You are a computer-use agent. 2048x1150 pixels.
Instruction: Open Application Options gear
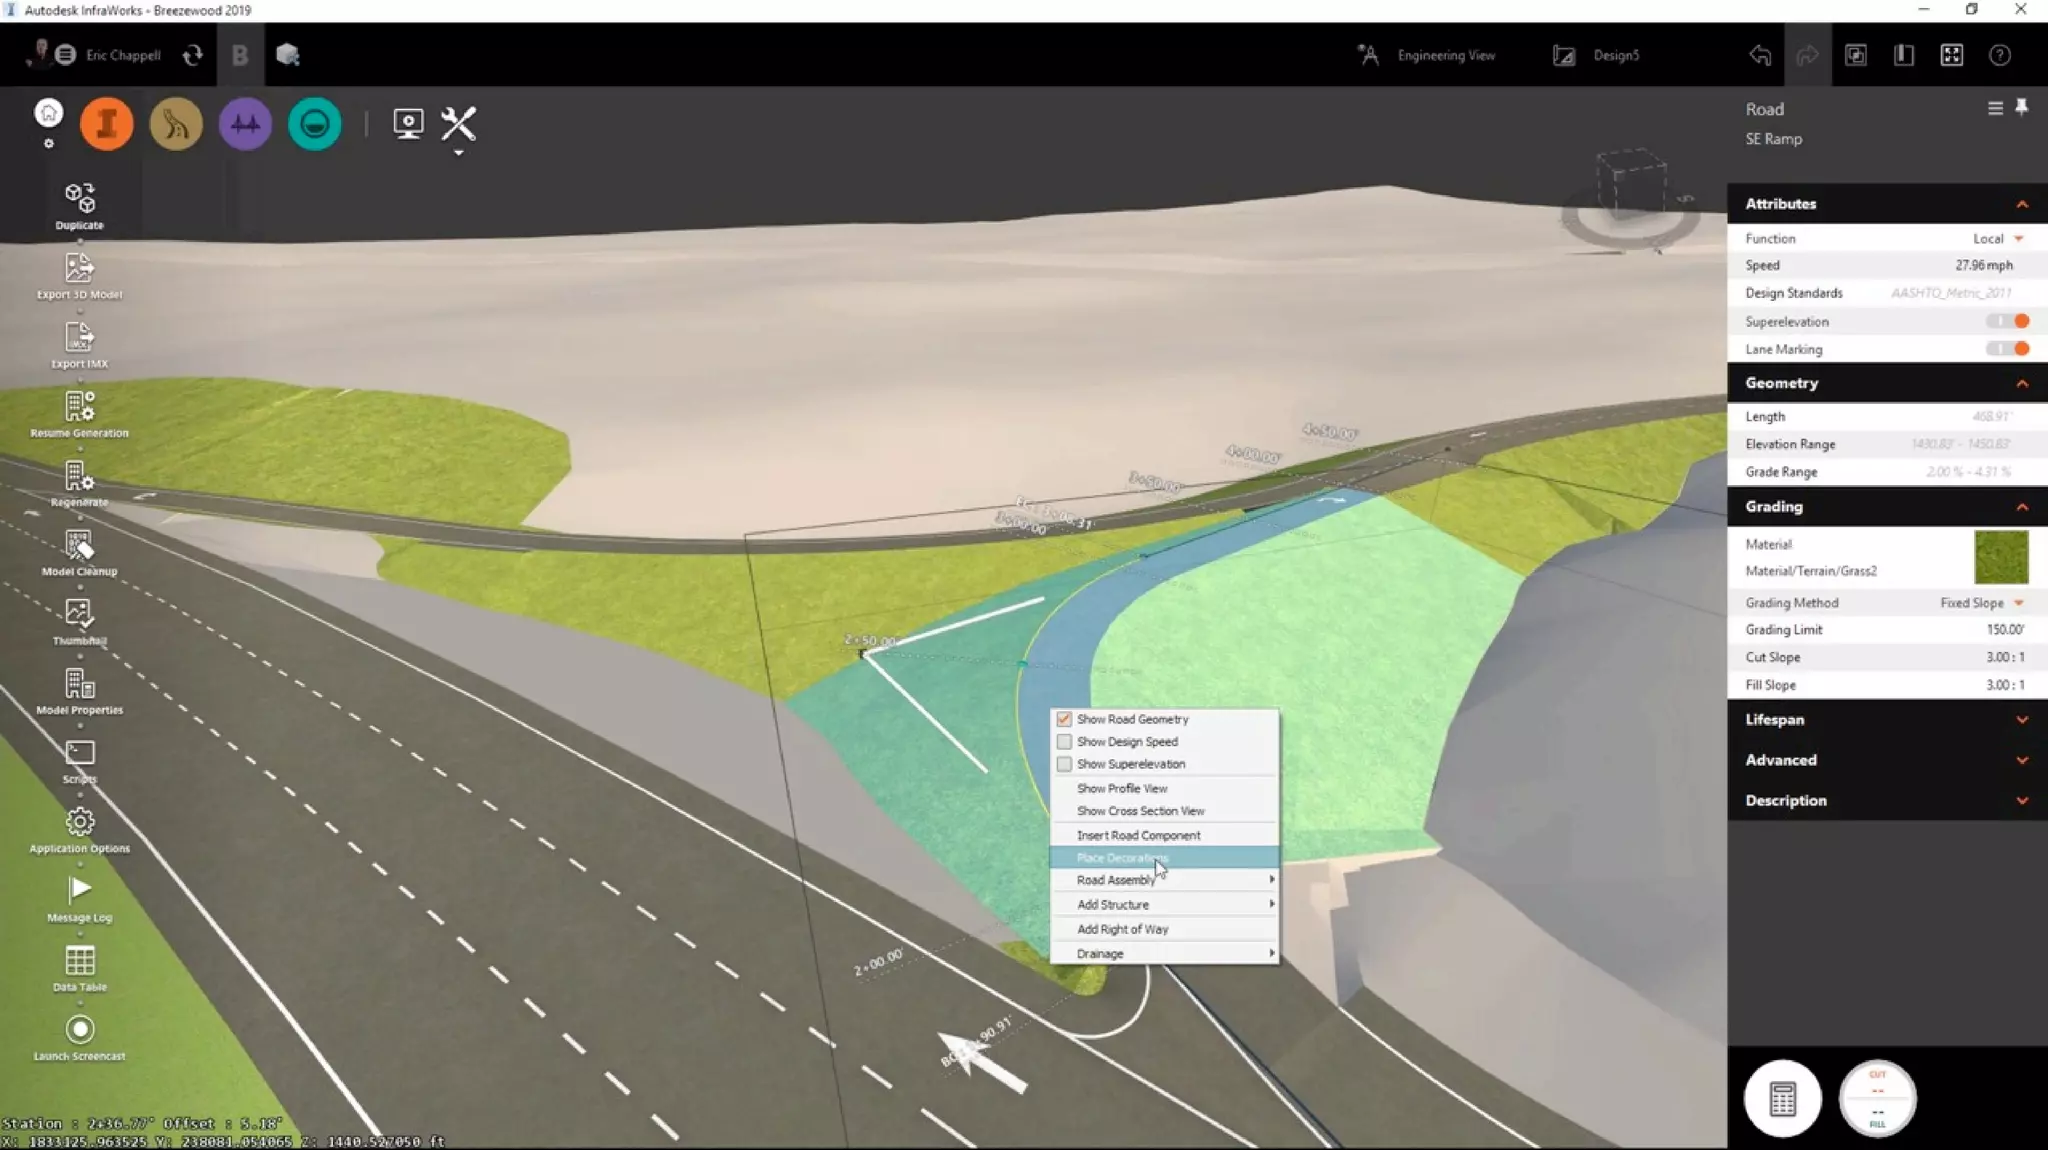tap(79, 822)
